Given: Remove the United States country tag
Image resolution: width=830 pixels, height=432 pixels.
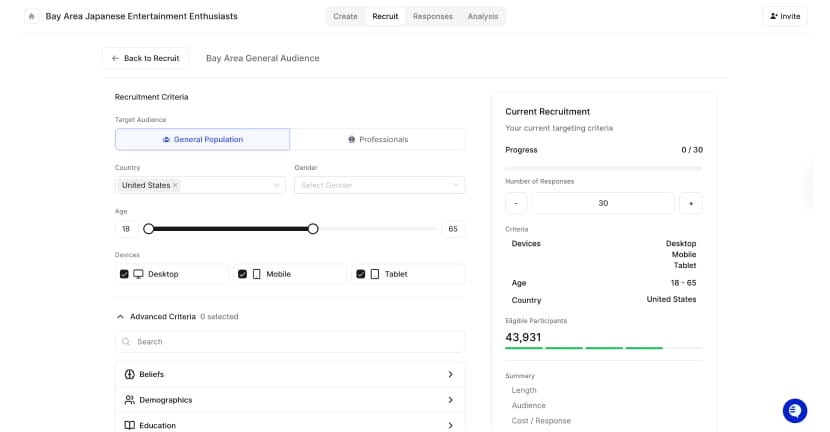Looking at the screenshot, I should click(x=175, y=185).
